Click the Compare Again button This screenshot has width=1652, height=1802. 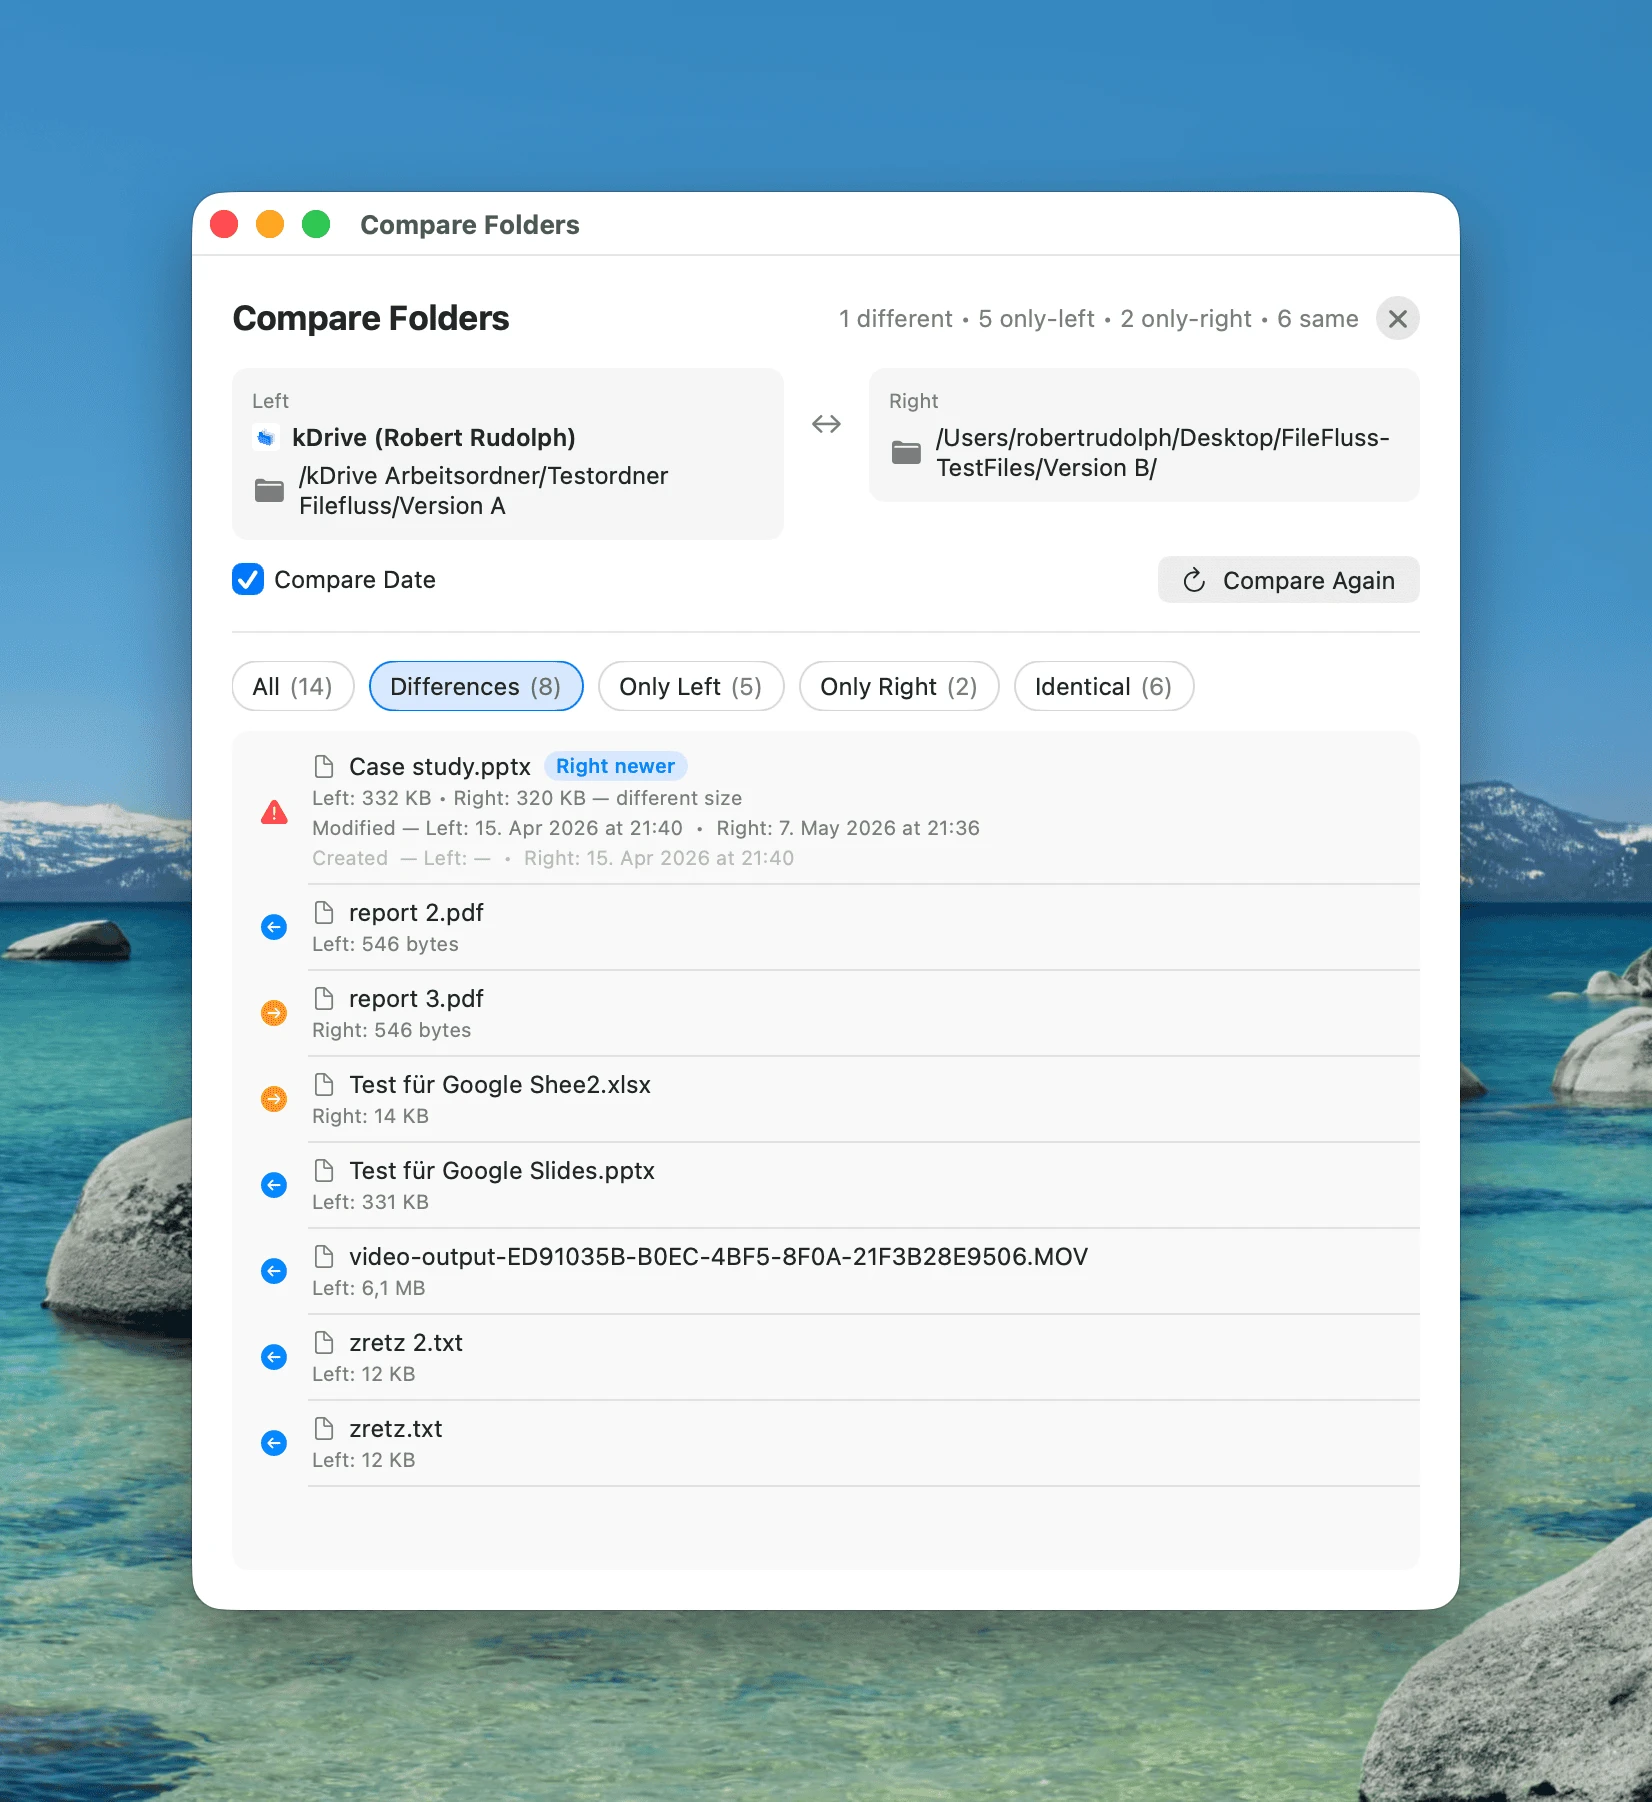click(1288, 581)
